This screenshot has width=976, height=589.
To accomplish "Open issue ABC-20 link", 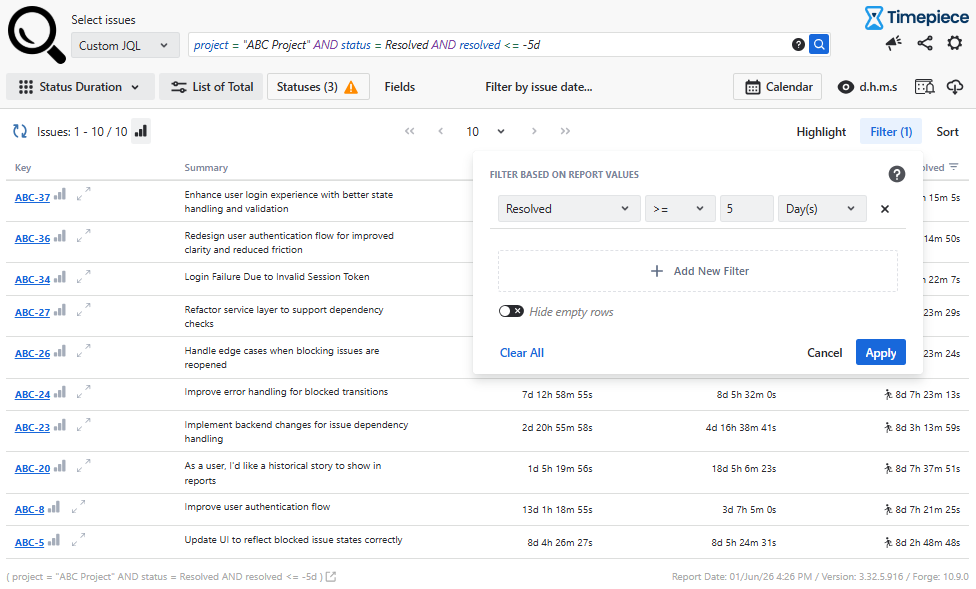I will click(x=32, y=469).
